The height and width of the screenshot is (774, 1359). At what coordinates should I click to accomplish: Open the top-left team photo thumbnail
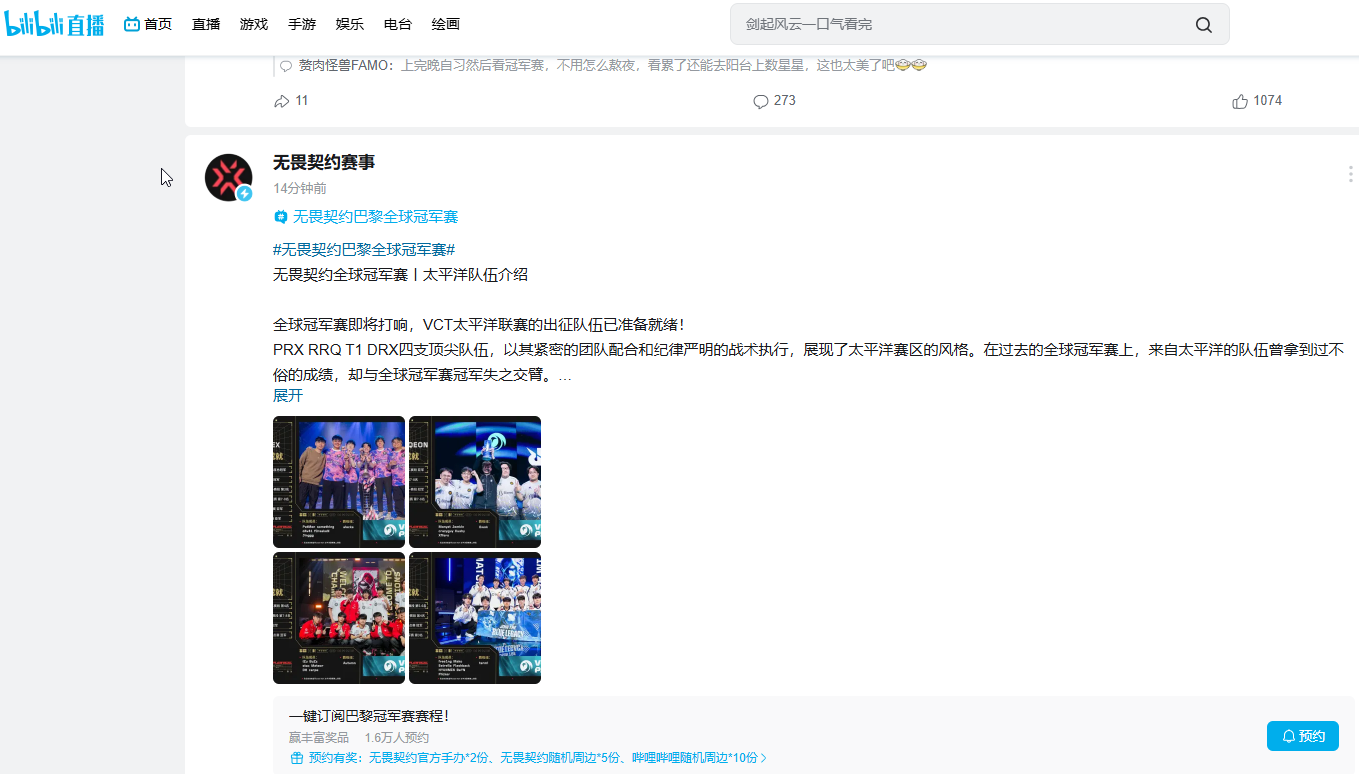pos(339,482)
